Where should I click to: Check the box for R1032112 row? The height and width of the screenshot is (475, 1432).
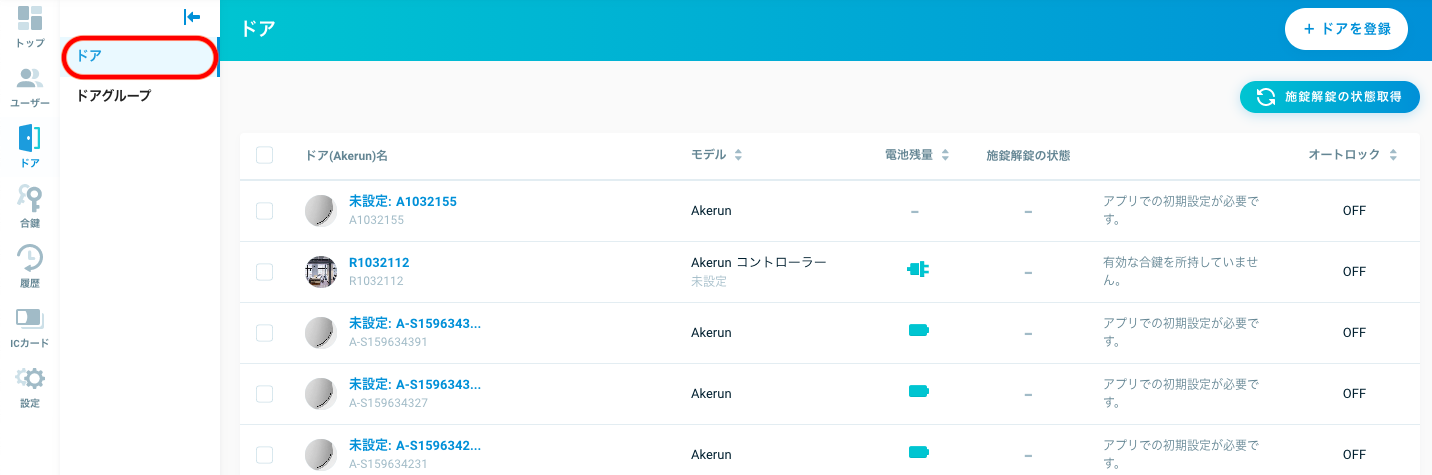264,272
